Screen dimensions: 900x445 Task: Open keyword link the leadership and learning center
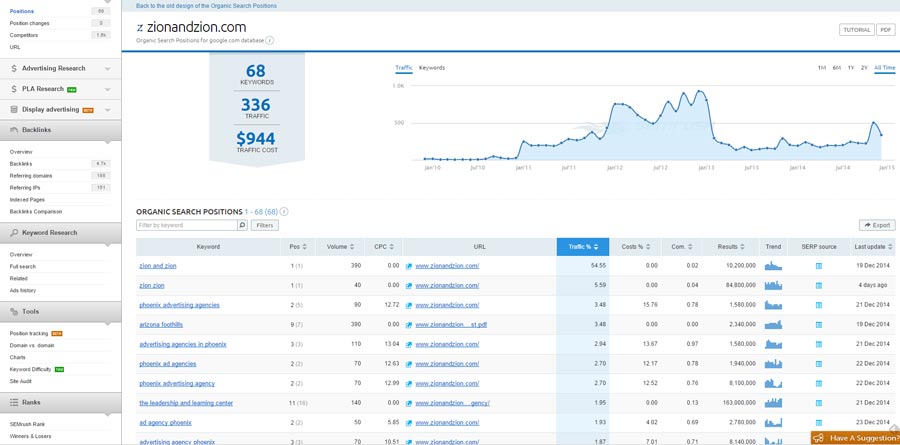[x=186, y=403]
